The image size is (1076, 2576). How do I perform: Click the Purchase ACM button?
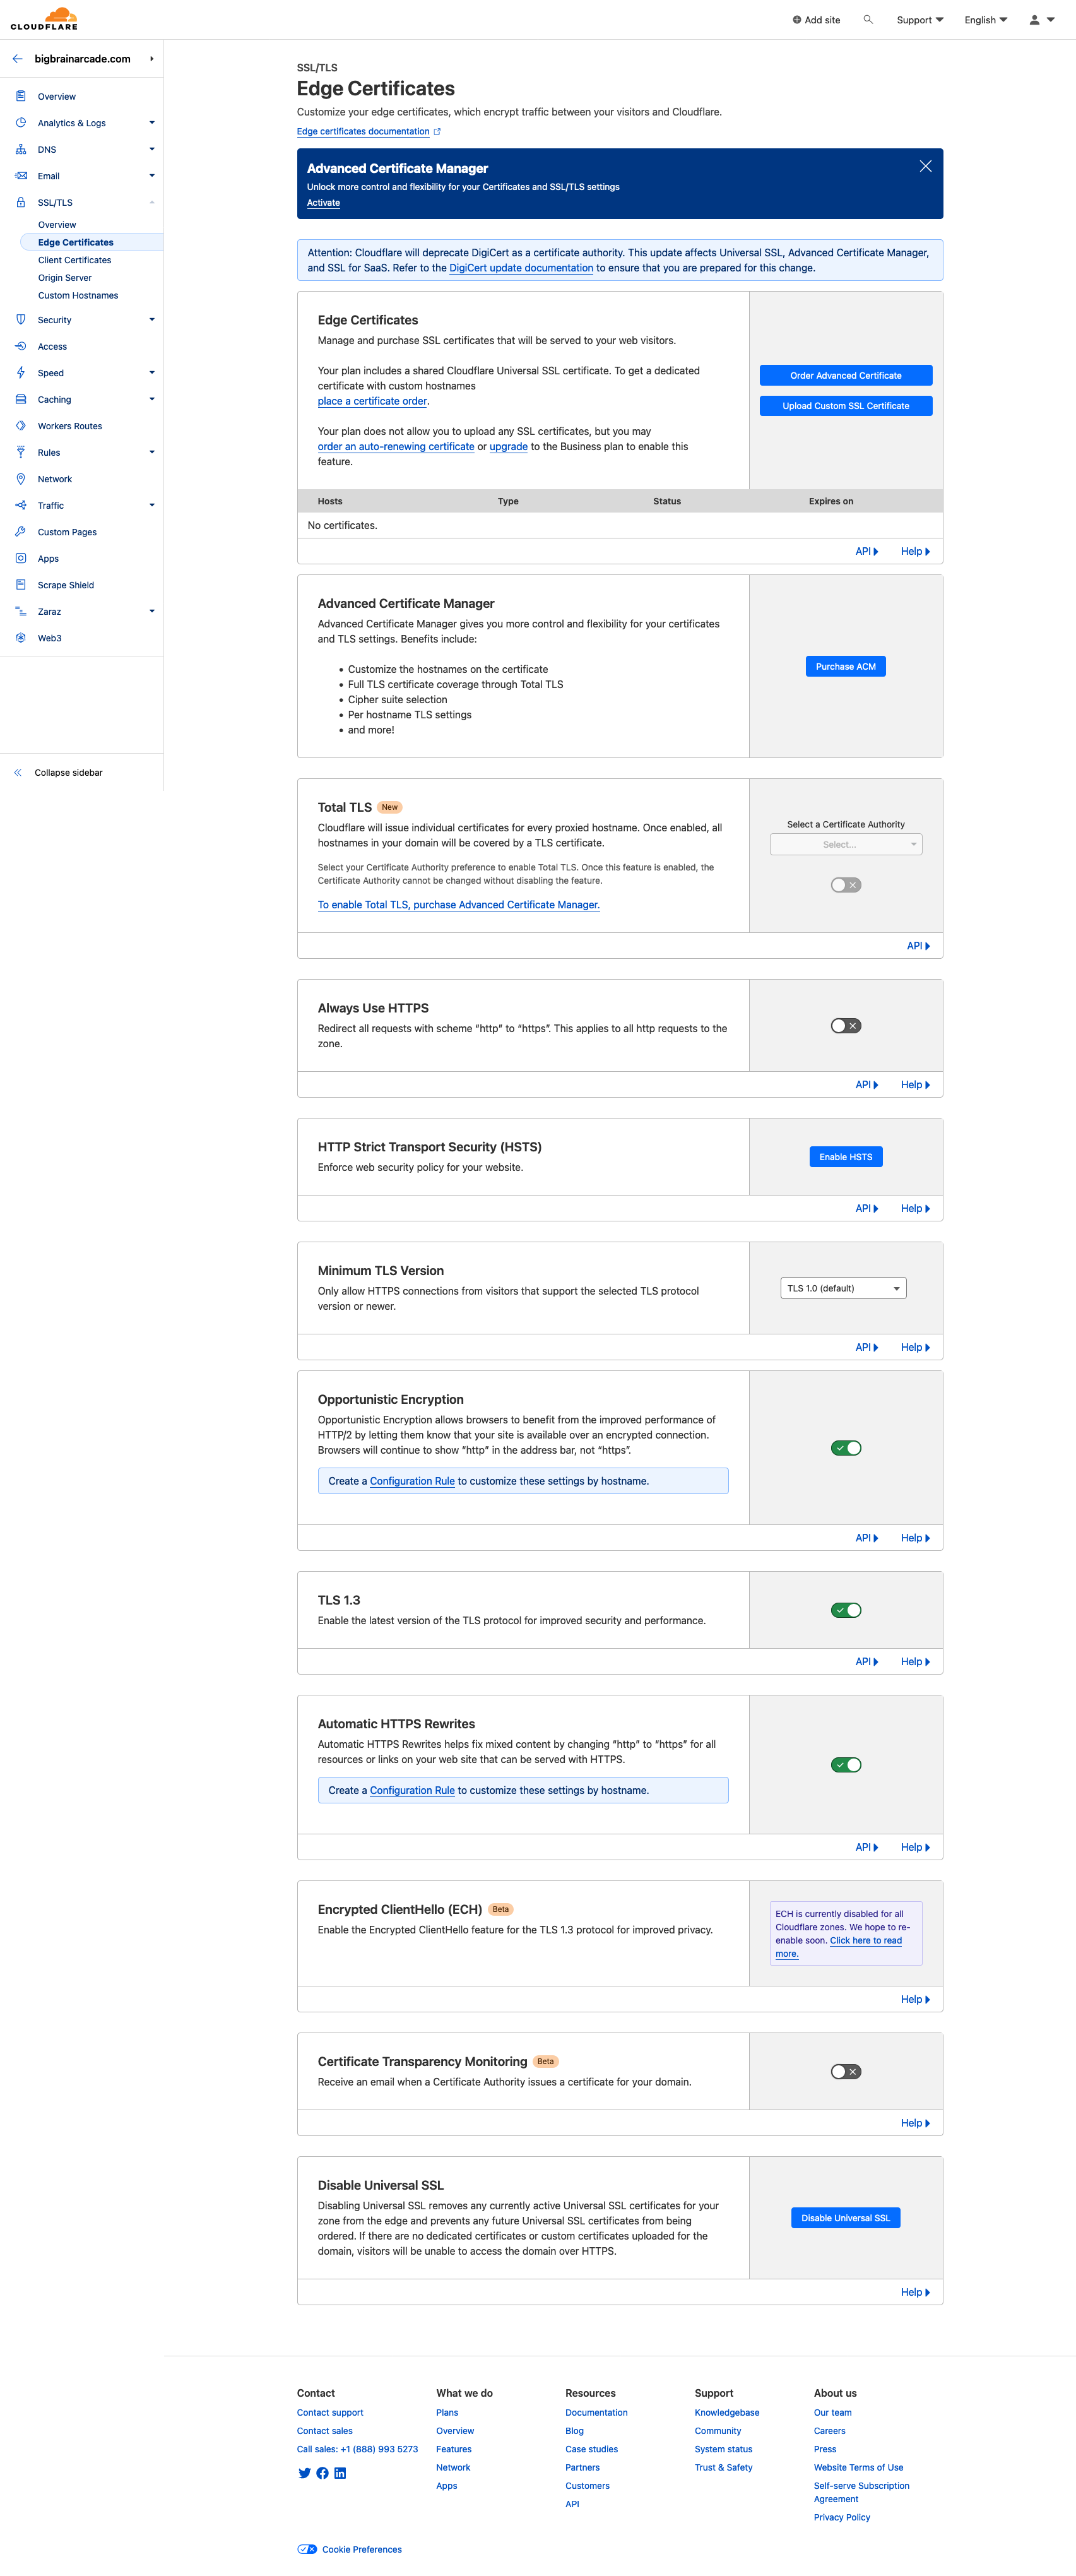pos(845,666)
